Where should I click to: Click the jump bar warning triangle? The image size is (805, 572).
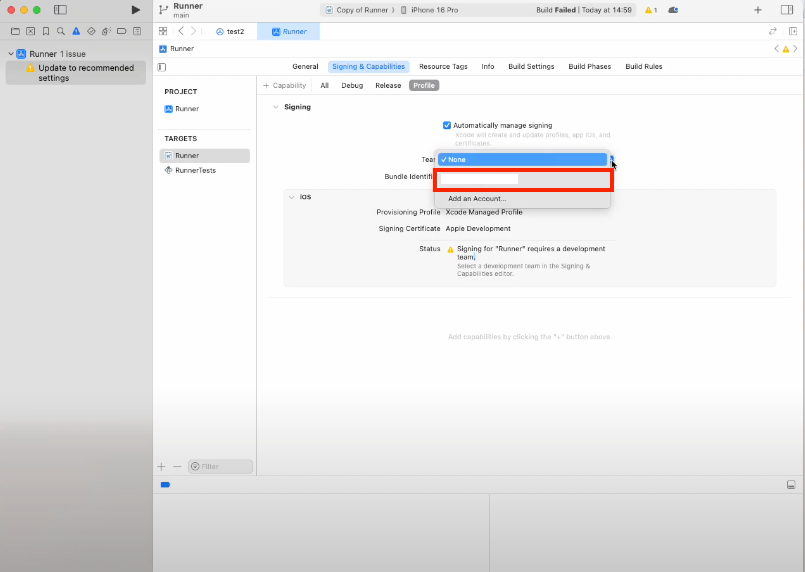click(785, 49)
